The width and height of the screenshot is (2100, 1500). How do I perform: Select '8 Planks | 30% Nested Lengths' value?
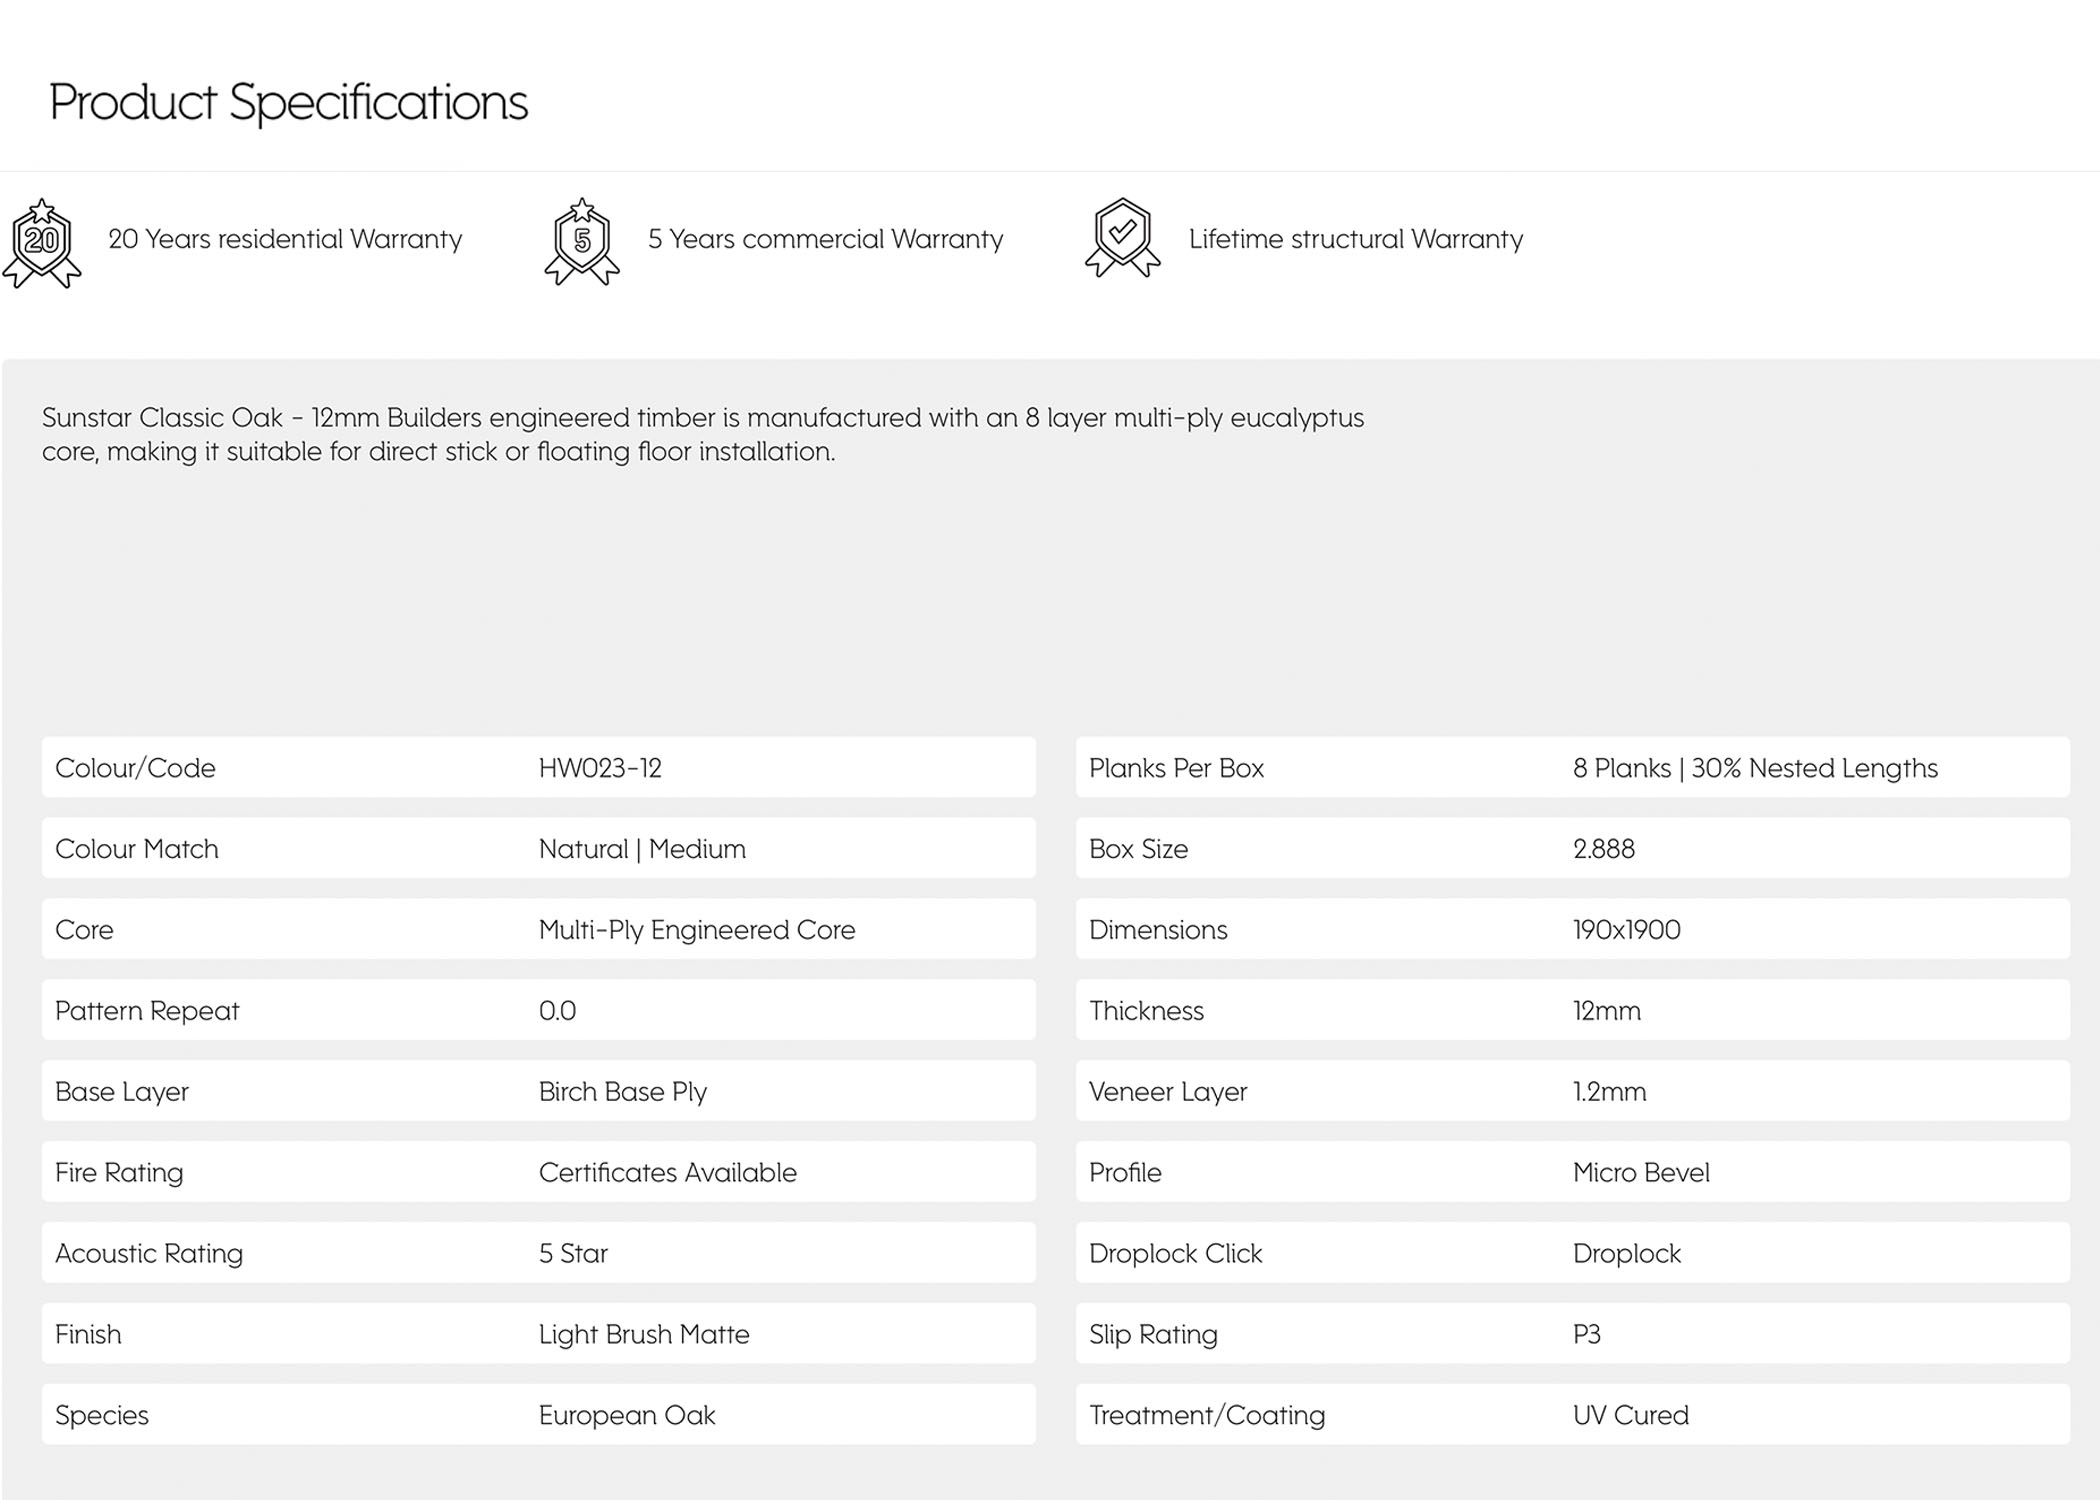[x=1755, y=768]
